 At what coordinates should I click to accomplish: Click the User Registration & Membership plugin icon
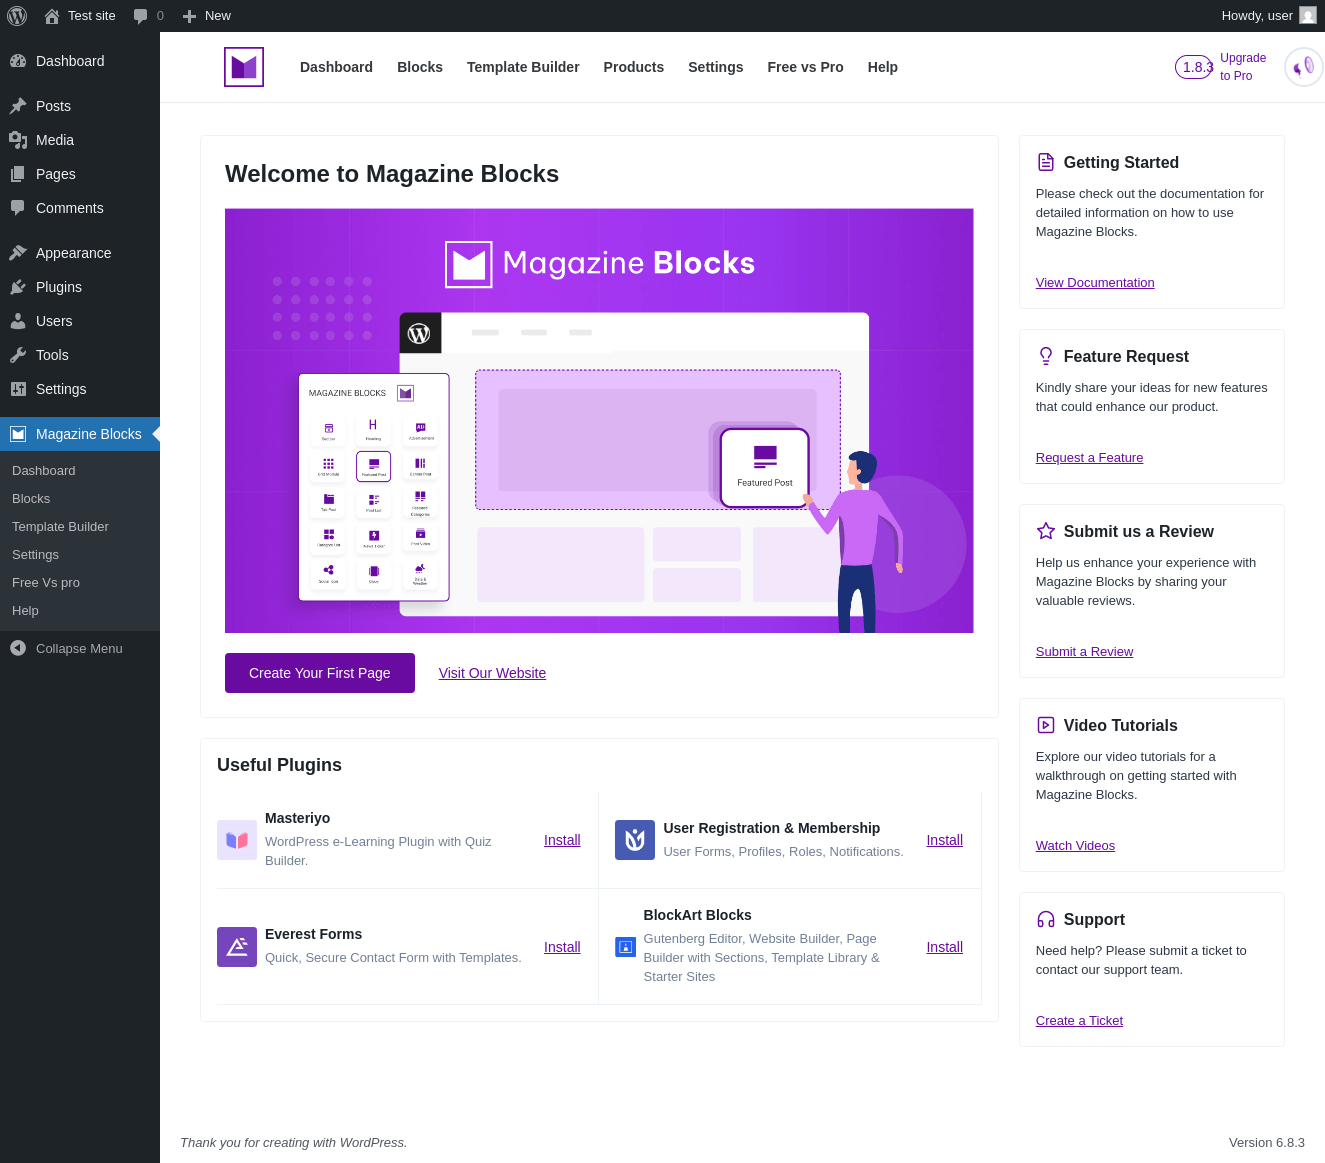pos(635,840)
